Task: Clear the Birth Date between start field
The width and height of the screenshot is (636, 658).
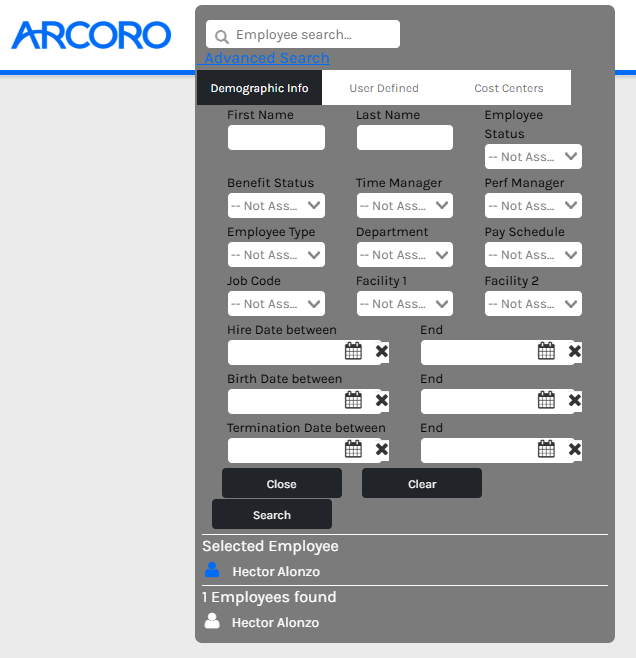Action: point(382,400)
